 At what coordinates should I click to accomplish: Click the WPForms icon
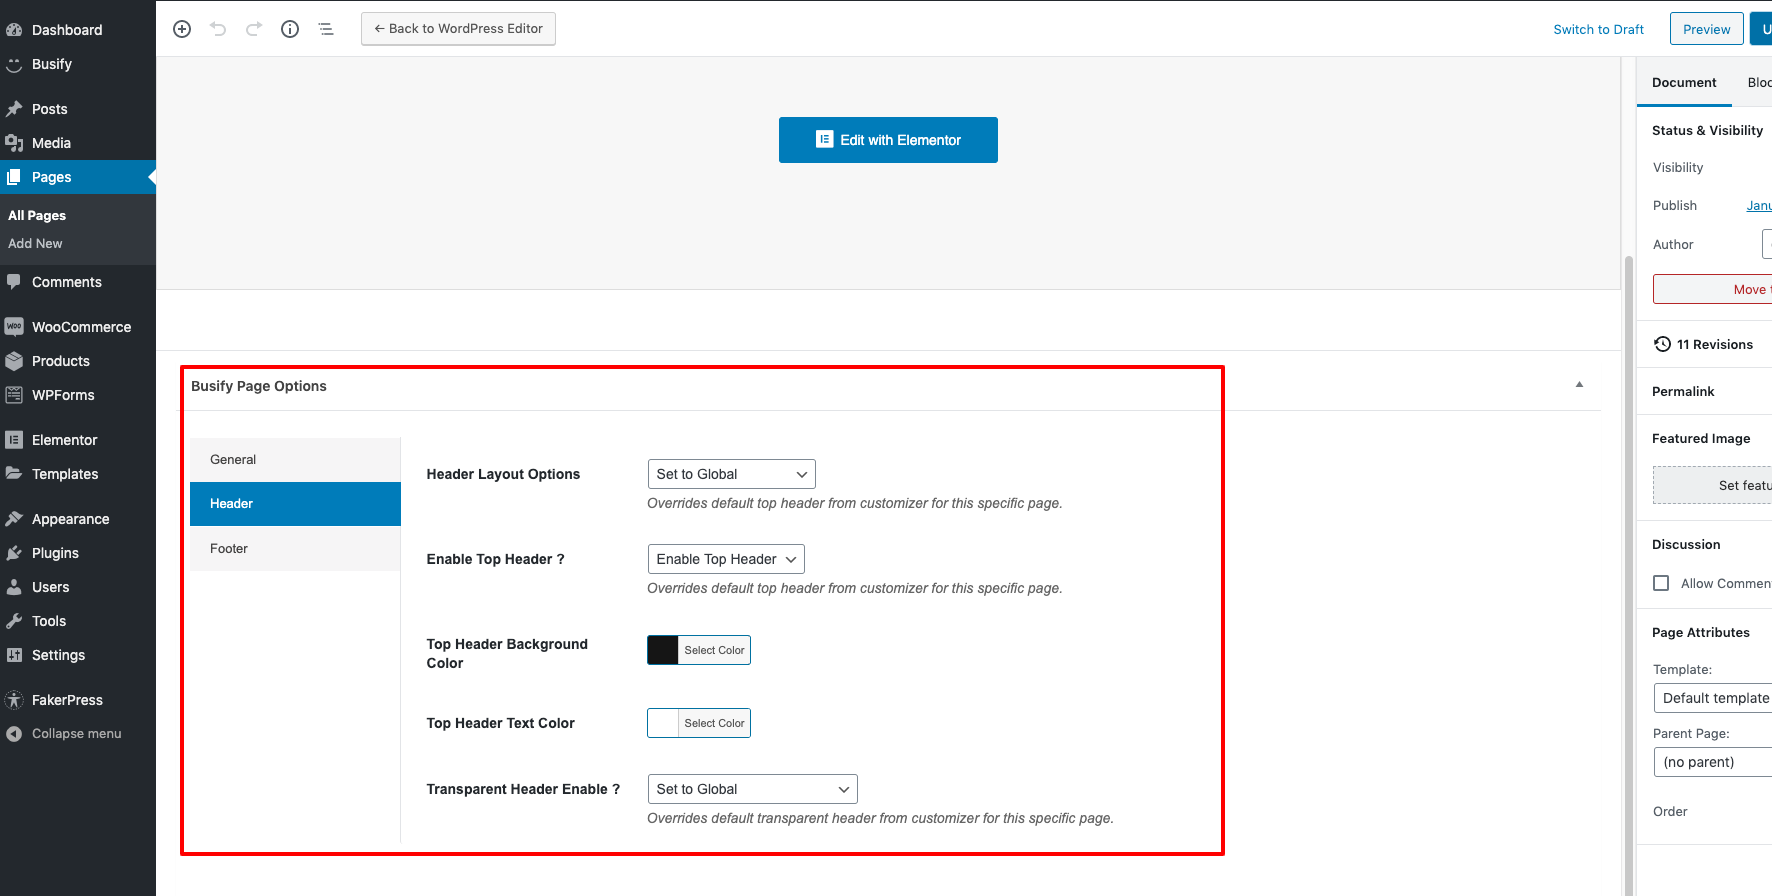tap(14, 395)
